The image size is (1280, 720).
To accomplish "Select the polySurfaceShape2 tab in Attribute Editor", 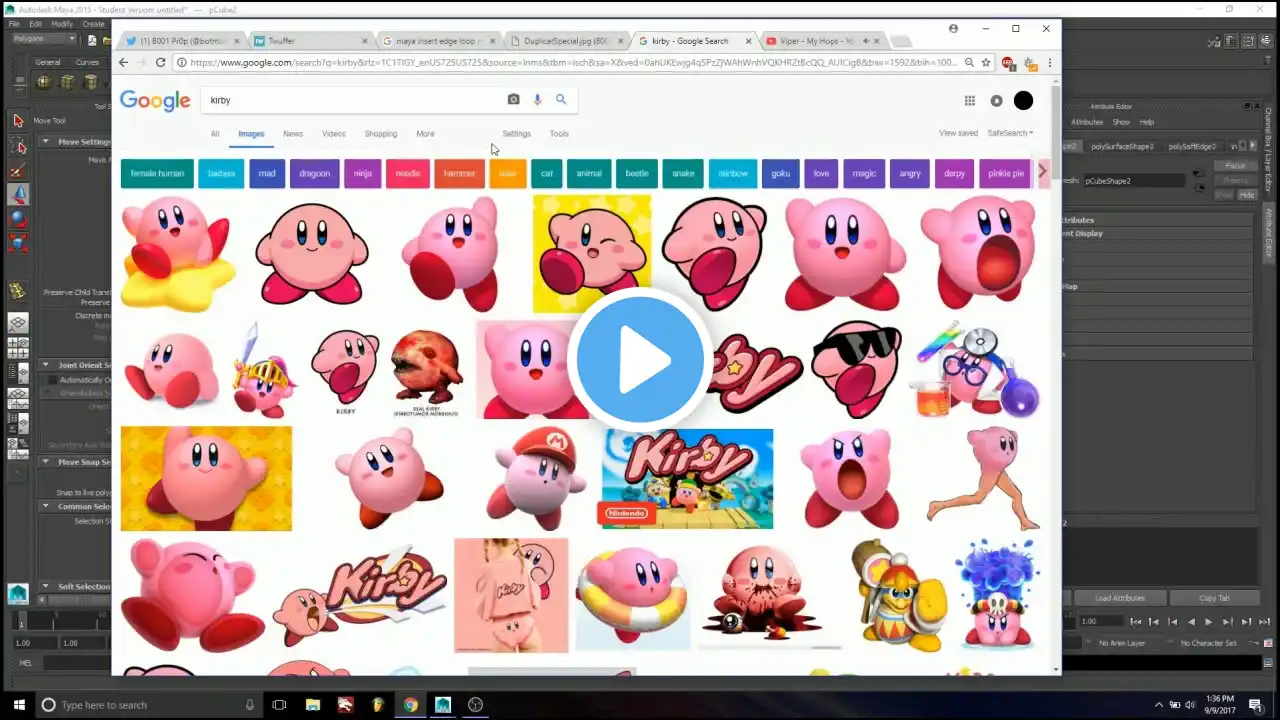I will (1122, 146).
